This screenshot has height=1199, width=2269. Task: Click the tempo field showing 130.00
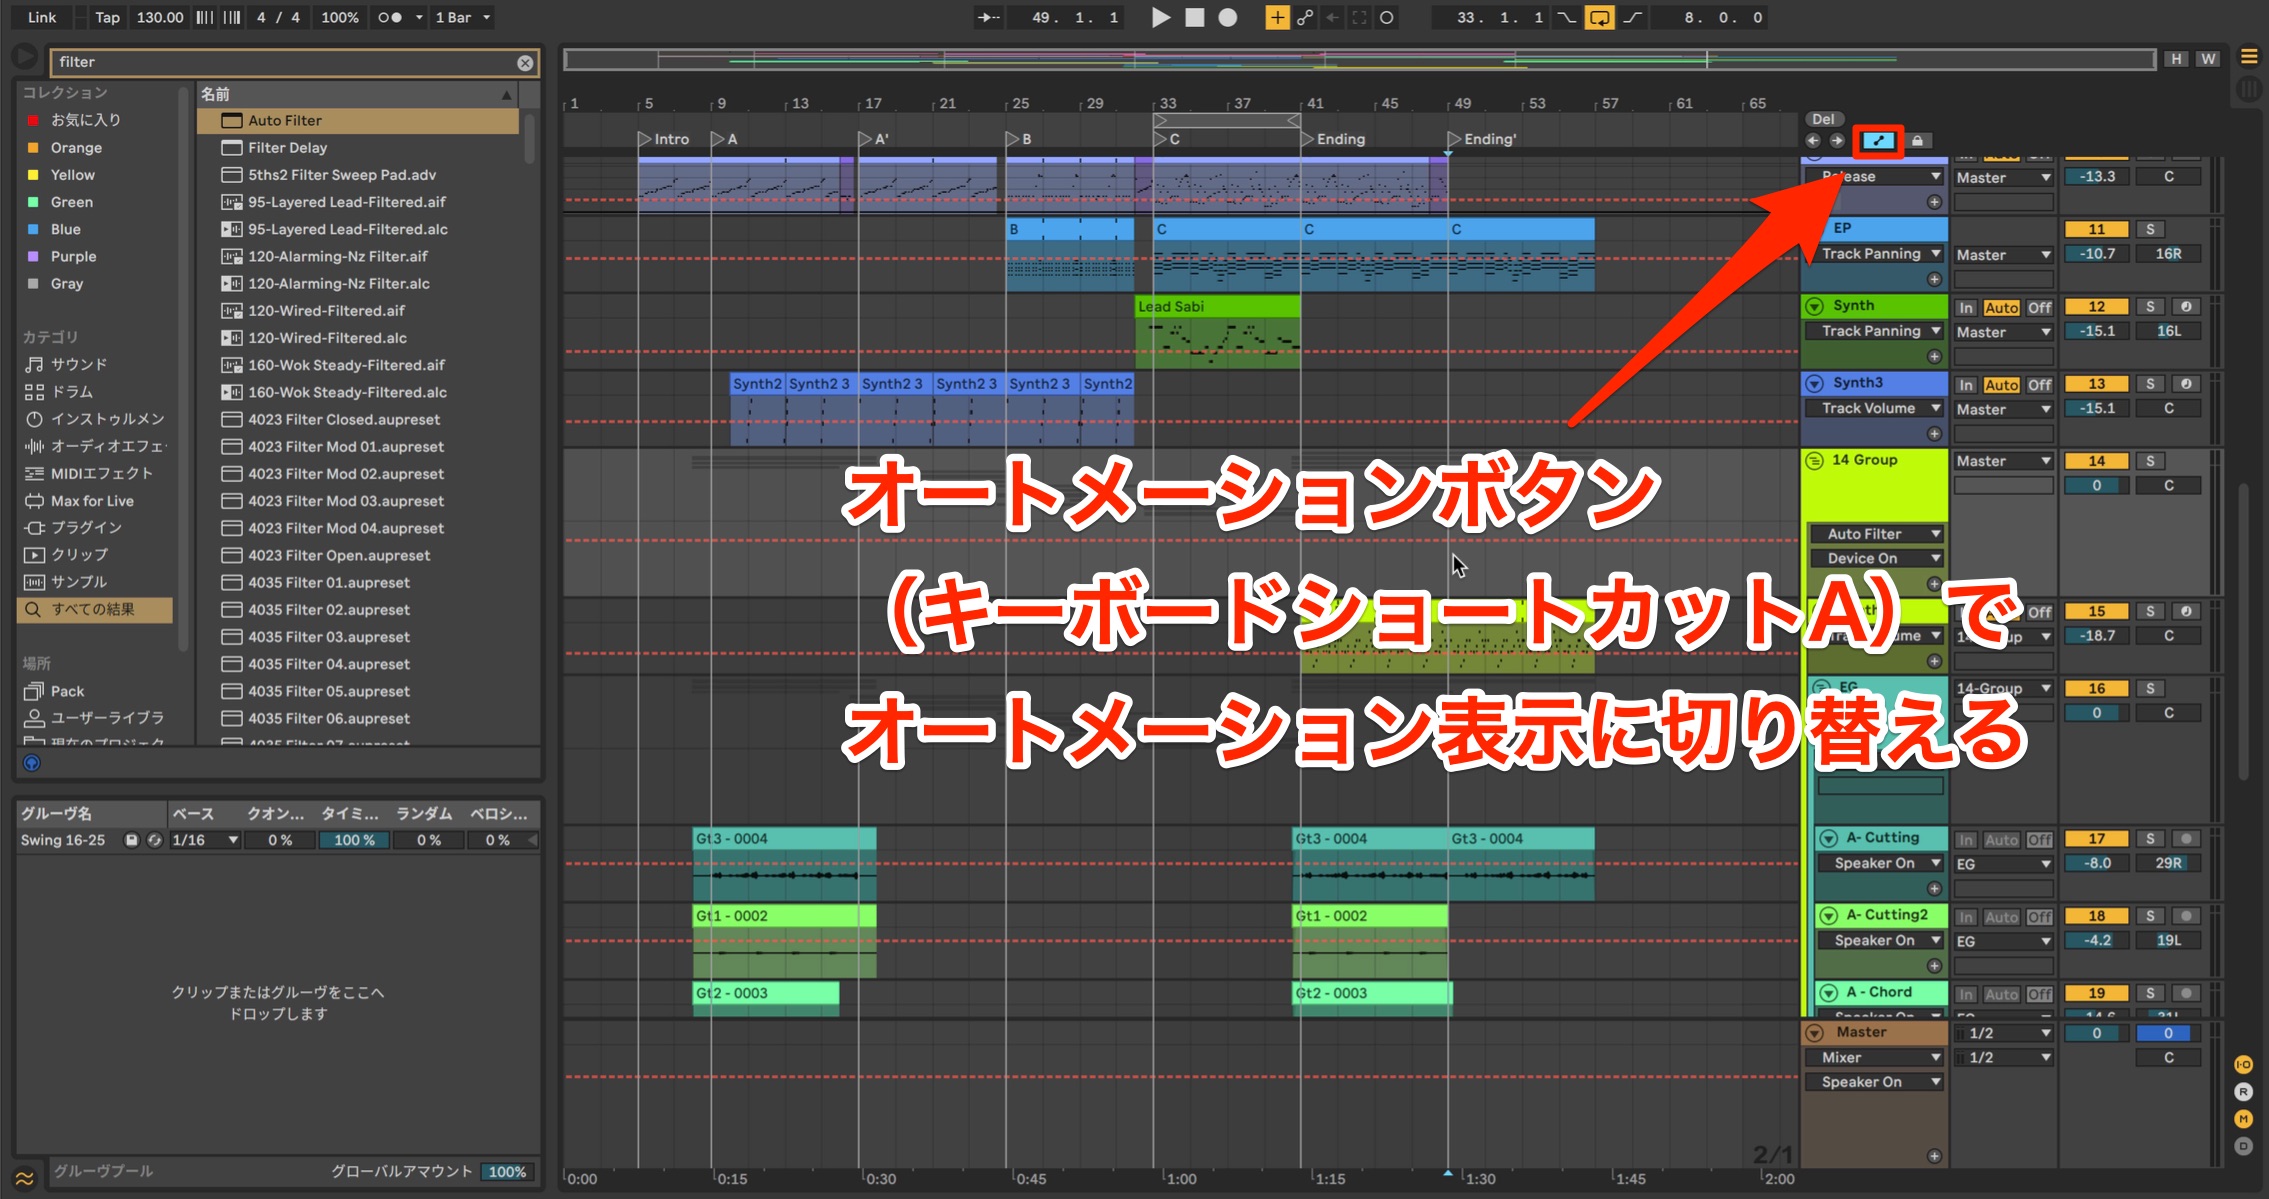click(160, 17)
